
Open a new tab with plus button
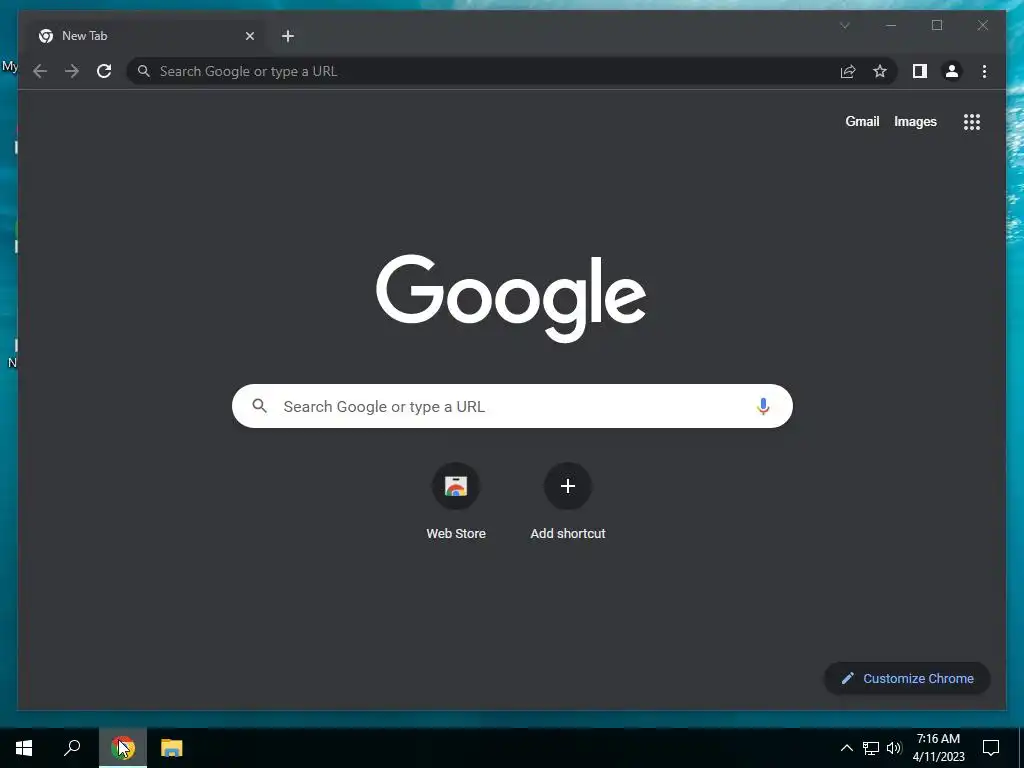point(288,36)
